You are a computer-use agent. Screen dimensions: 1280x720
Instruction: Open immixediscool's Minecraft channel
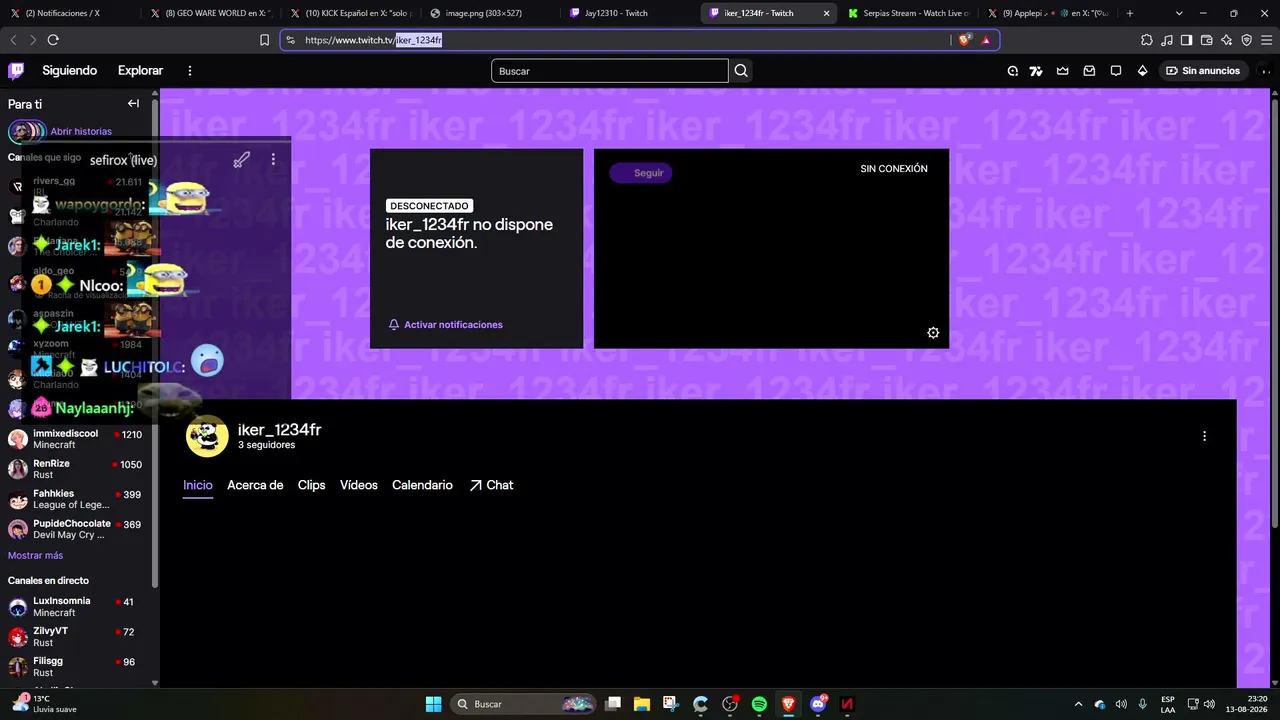pyautogui.click(x=78, y=439)
